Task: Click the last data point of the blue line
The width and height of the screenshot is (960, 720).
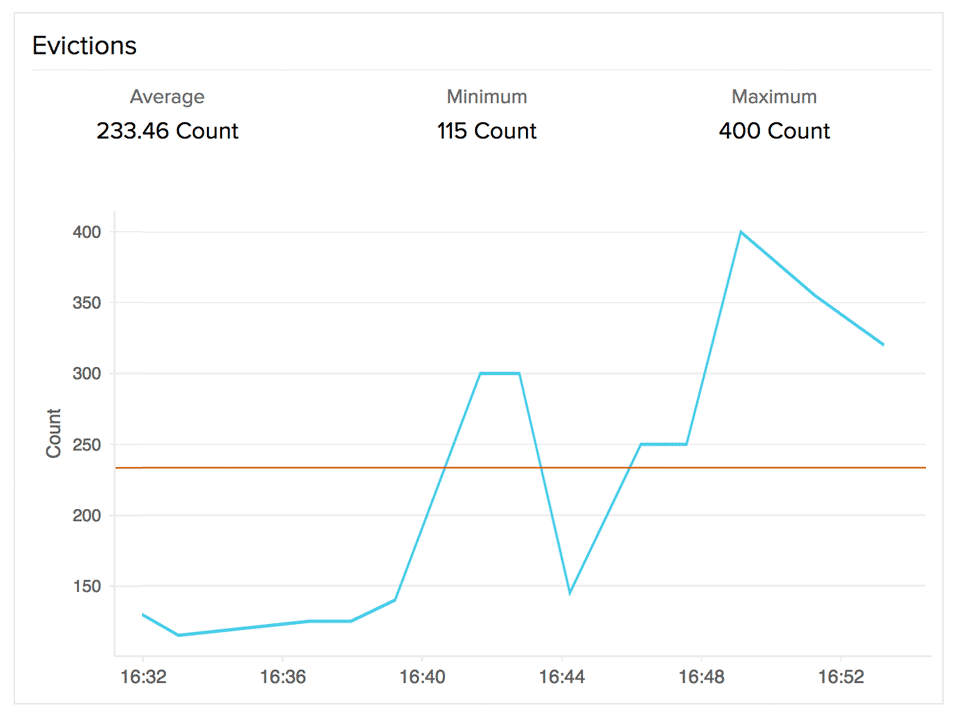Action: pyautogui.click(x=883, y=344)
